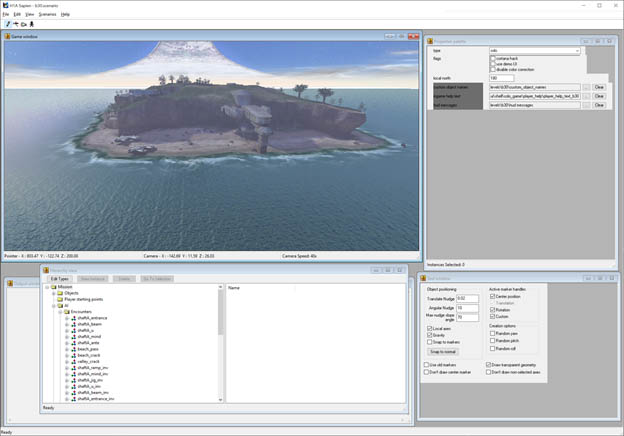Viewport: 624px width, 436px height.
Task: Click the beach_pass encounter icon
Action: click(x=74, y=349)
